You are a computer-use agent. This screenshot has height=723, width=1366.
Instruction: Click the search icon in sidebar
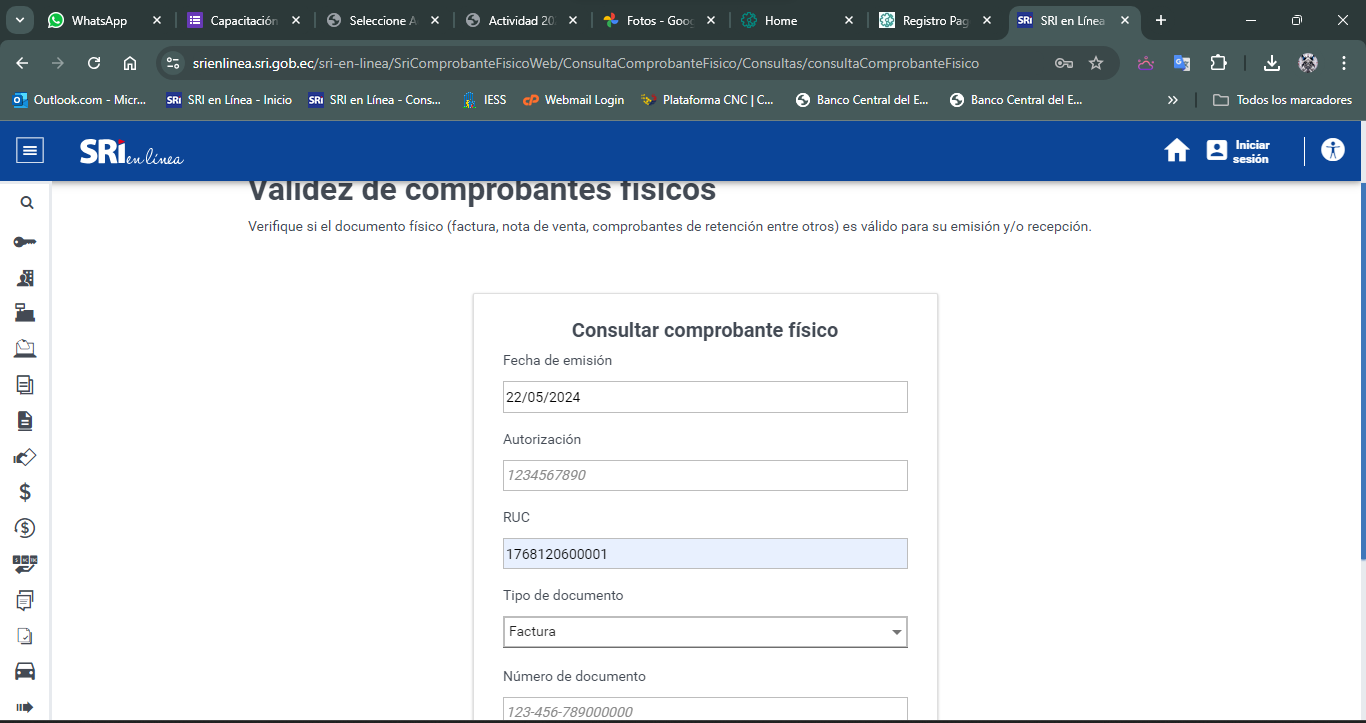(x=27, y=203)
